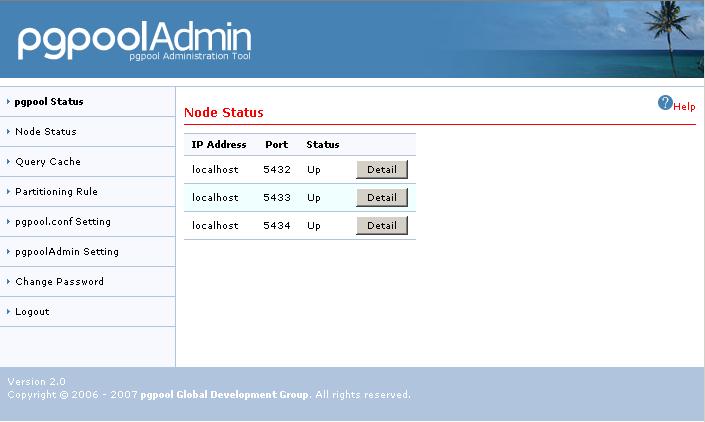Follow the pgpool Global Development Group footer link
The height and width of the screenshot is (422, 705).
coord(225,395)
